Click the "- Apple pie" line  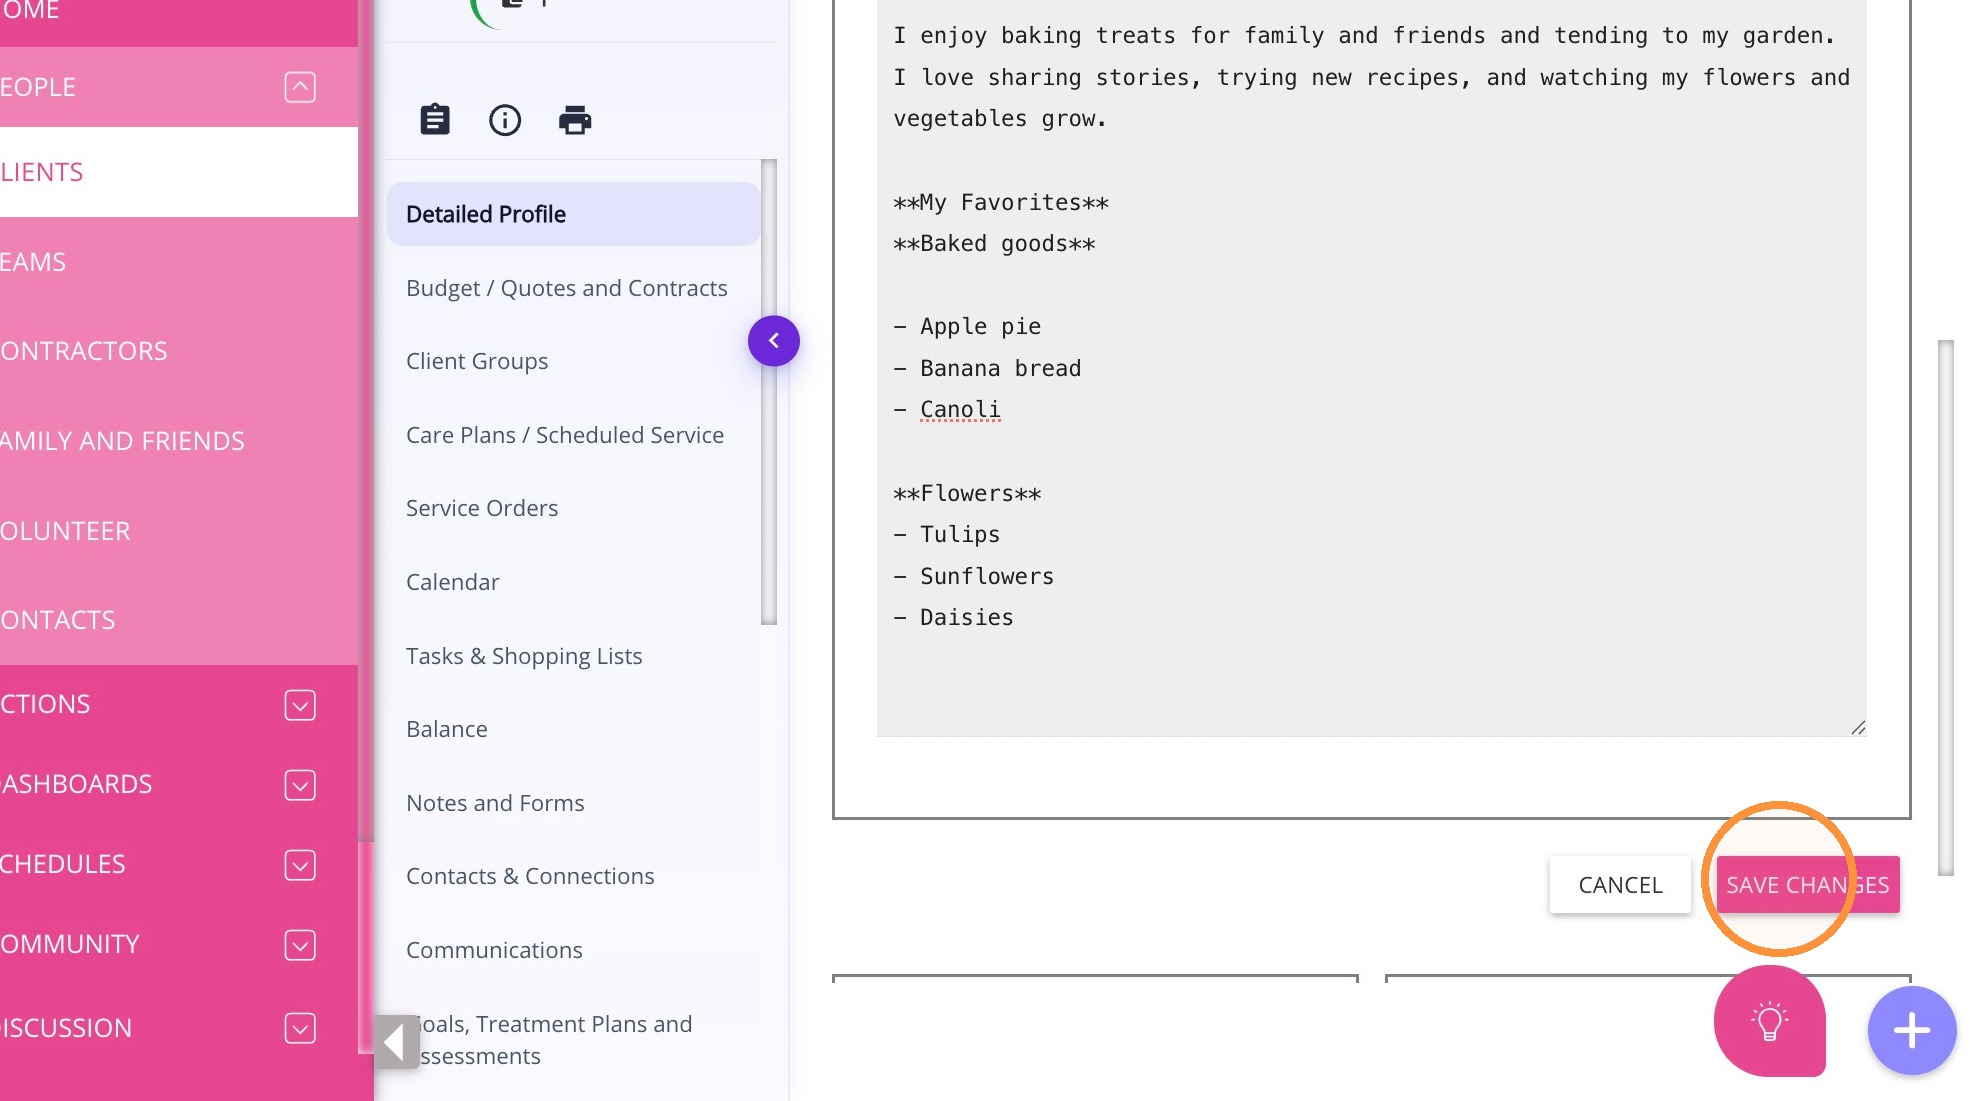[x=967, y=327]
